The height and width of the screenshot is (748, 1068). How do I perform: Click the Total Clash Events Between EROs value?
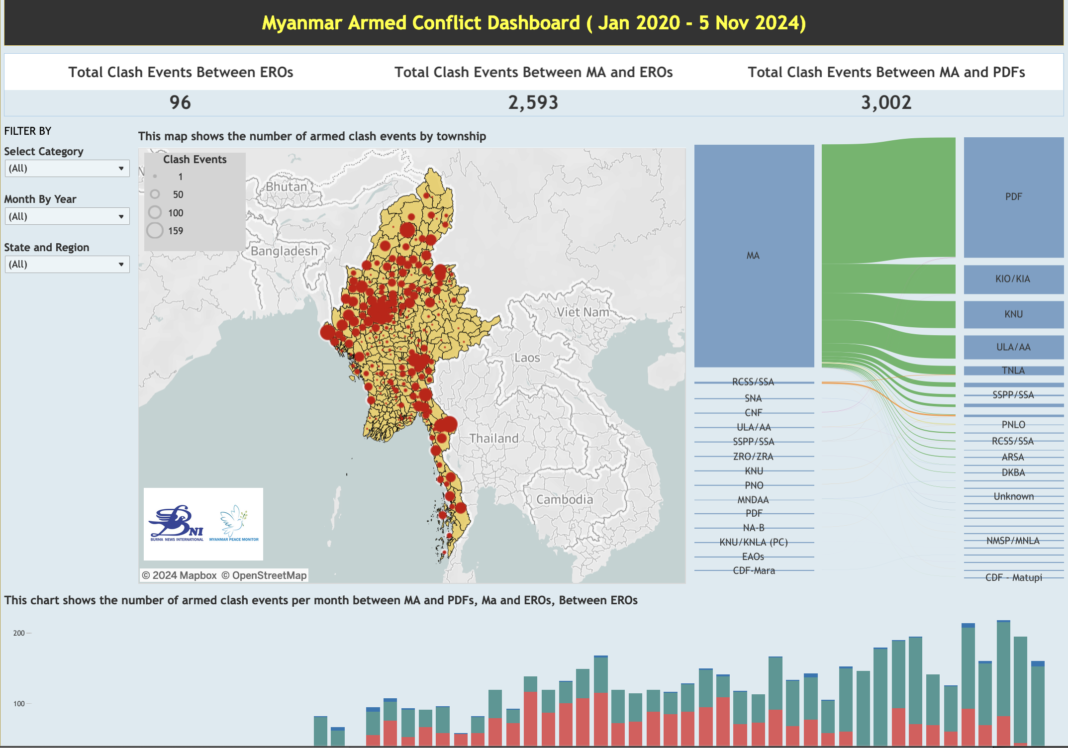[180, 103]
